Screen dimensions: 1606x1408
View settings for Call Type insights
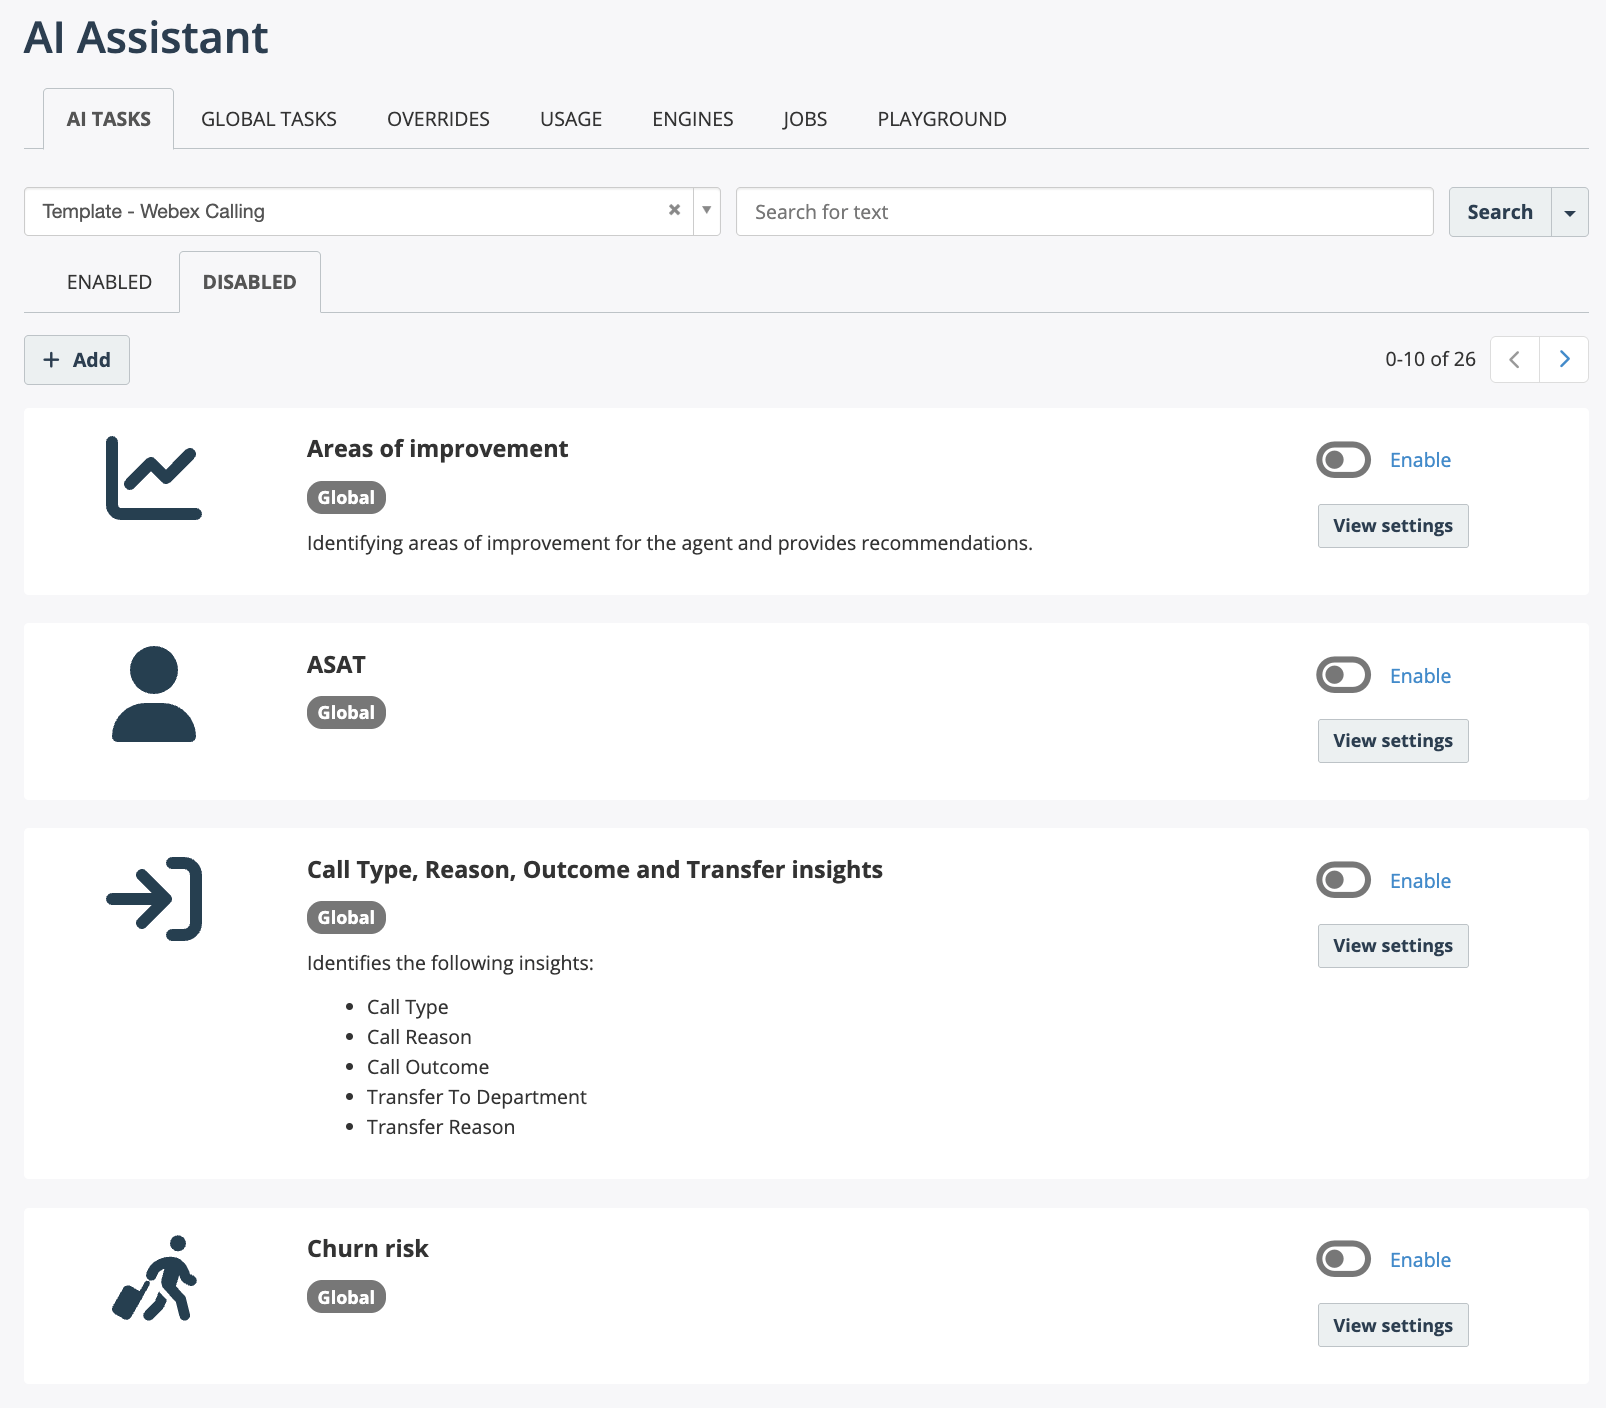pos(1393,946)
